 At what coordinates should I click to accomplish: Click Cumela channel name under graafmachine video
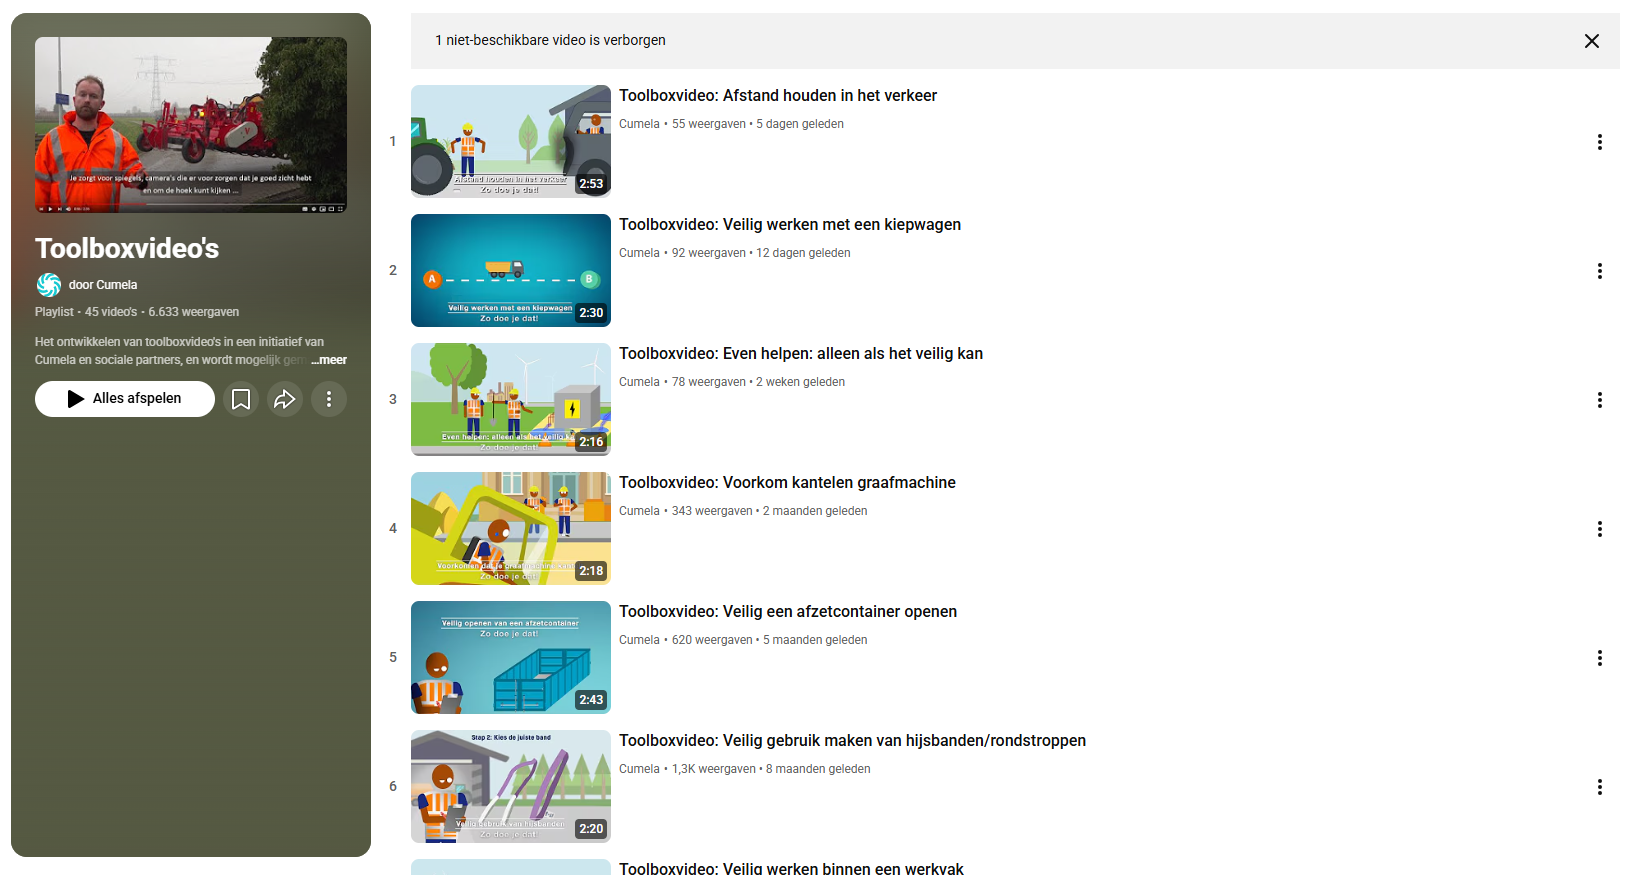point(639,511)
